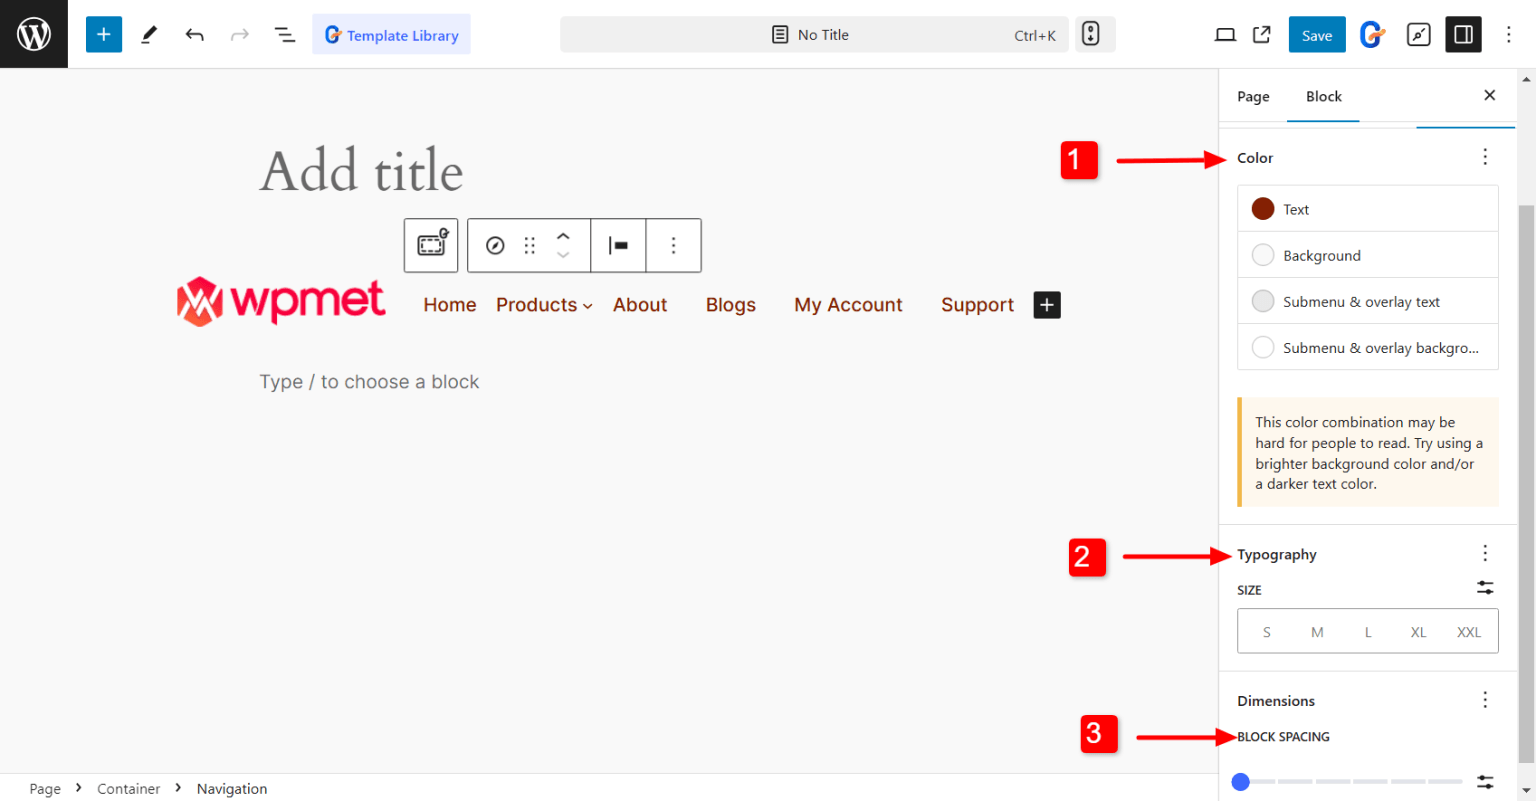Open the block inserter with the plus icon

(103, 34)
